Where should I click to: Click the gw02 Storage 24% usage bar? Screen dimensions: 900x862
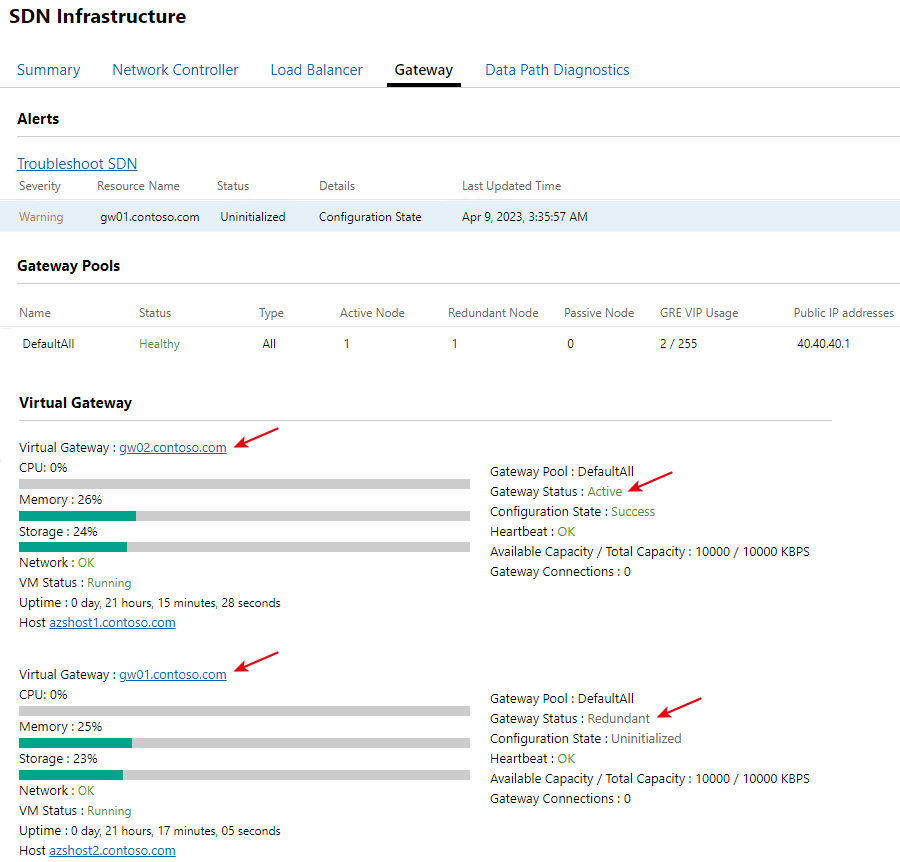tap(245, 547)
